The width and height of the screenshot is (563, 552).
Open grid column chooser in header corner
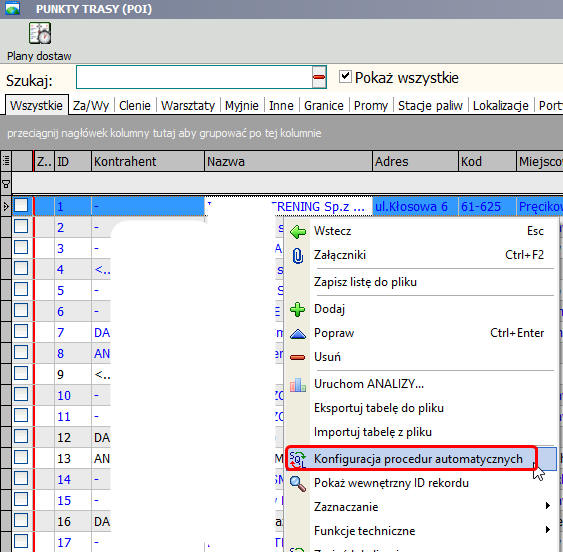tap(6, 161)
